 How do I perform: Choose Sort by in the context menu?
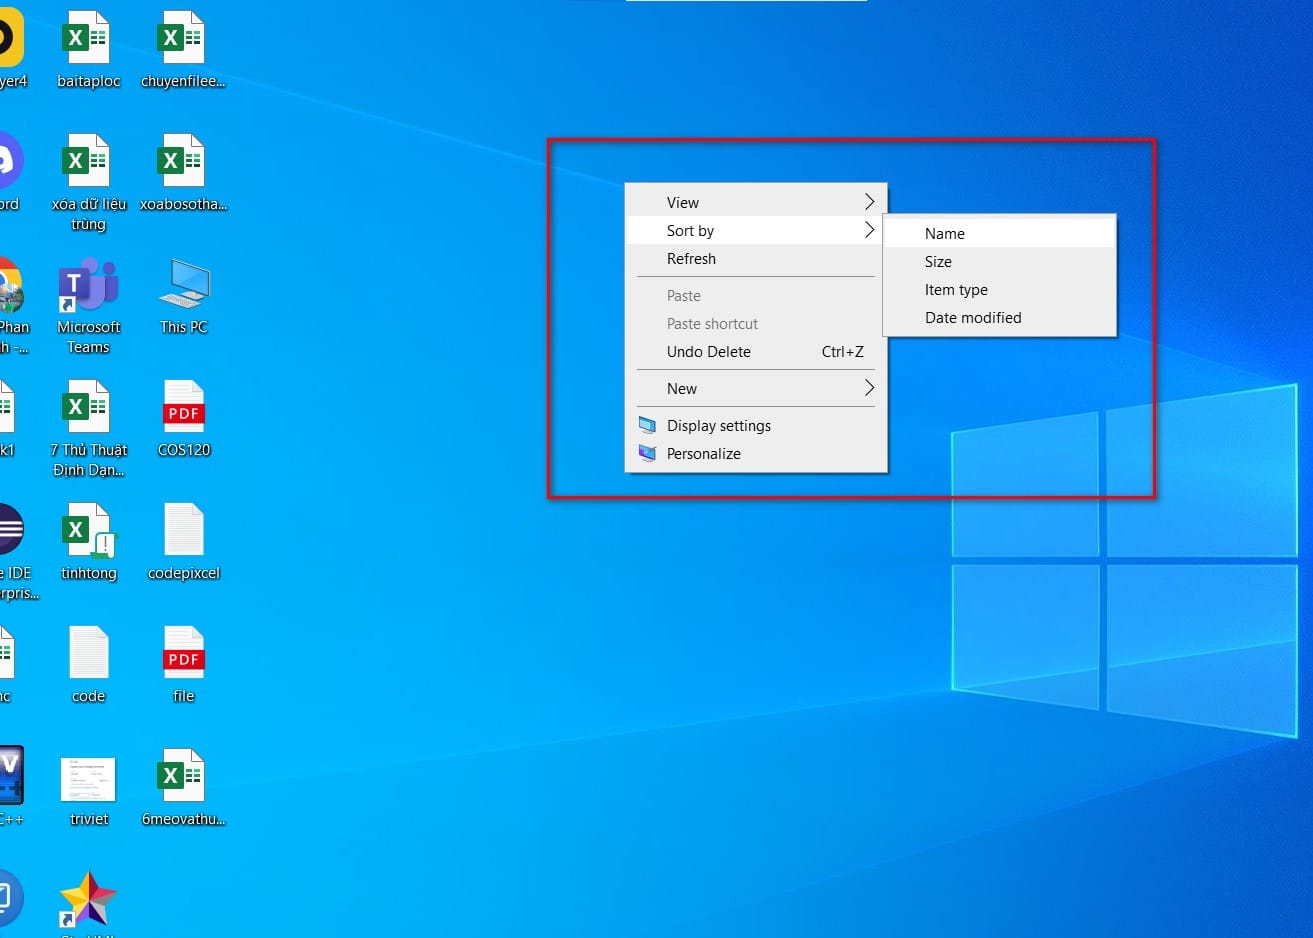click(x=756, y=230)
